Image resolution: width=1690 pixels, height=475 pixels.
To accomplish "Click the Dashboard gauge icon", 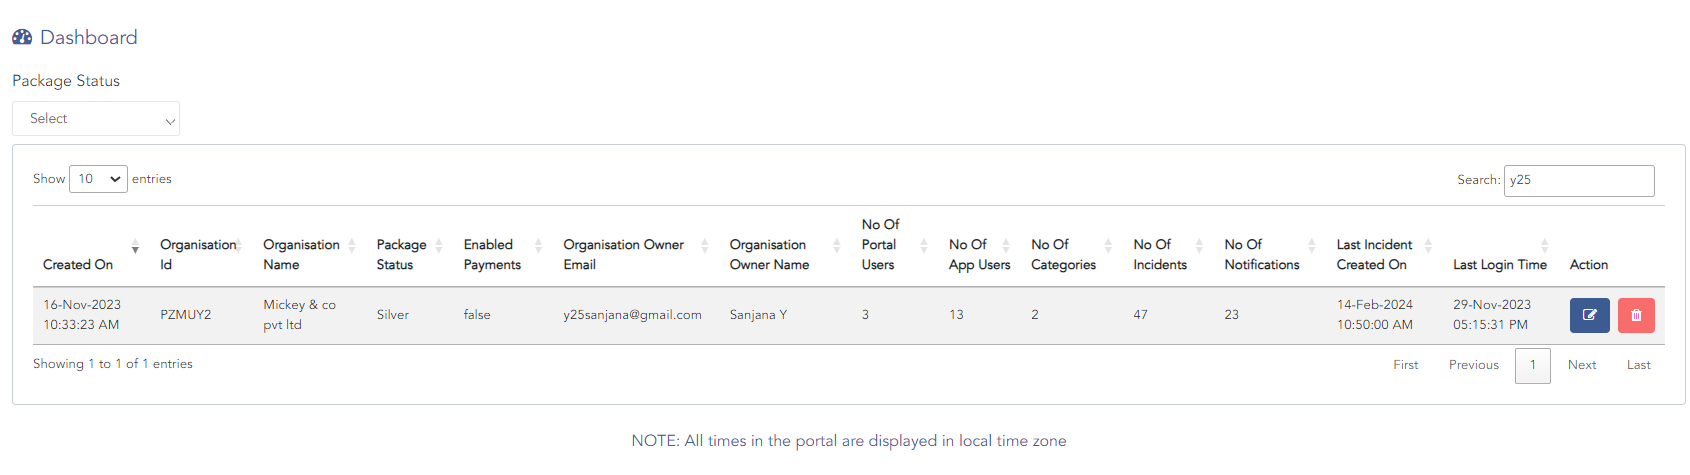I will click(22, 38).
